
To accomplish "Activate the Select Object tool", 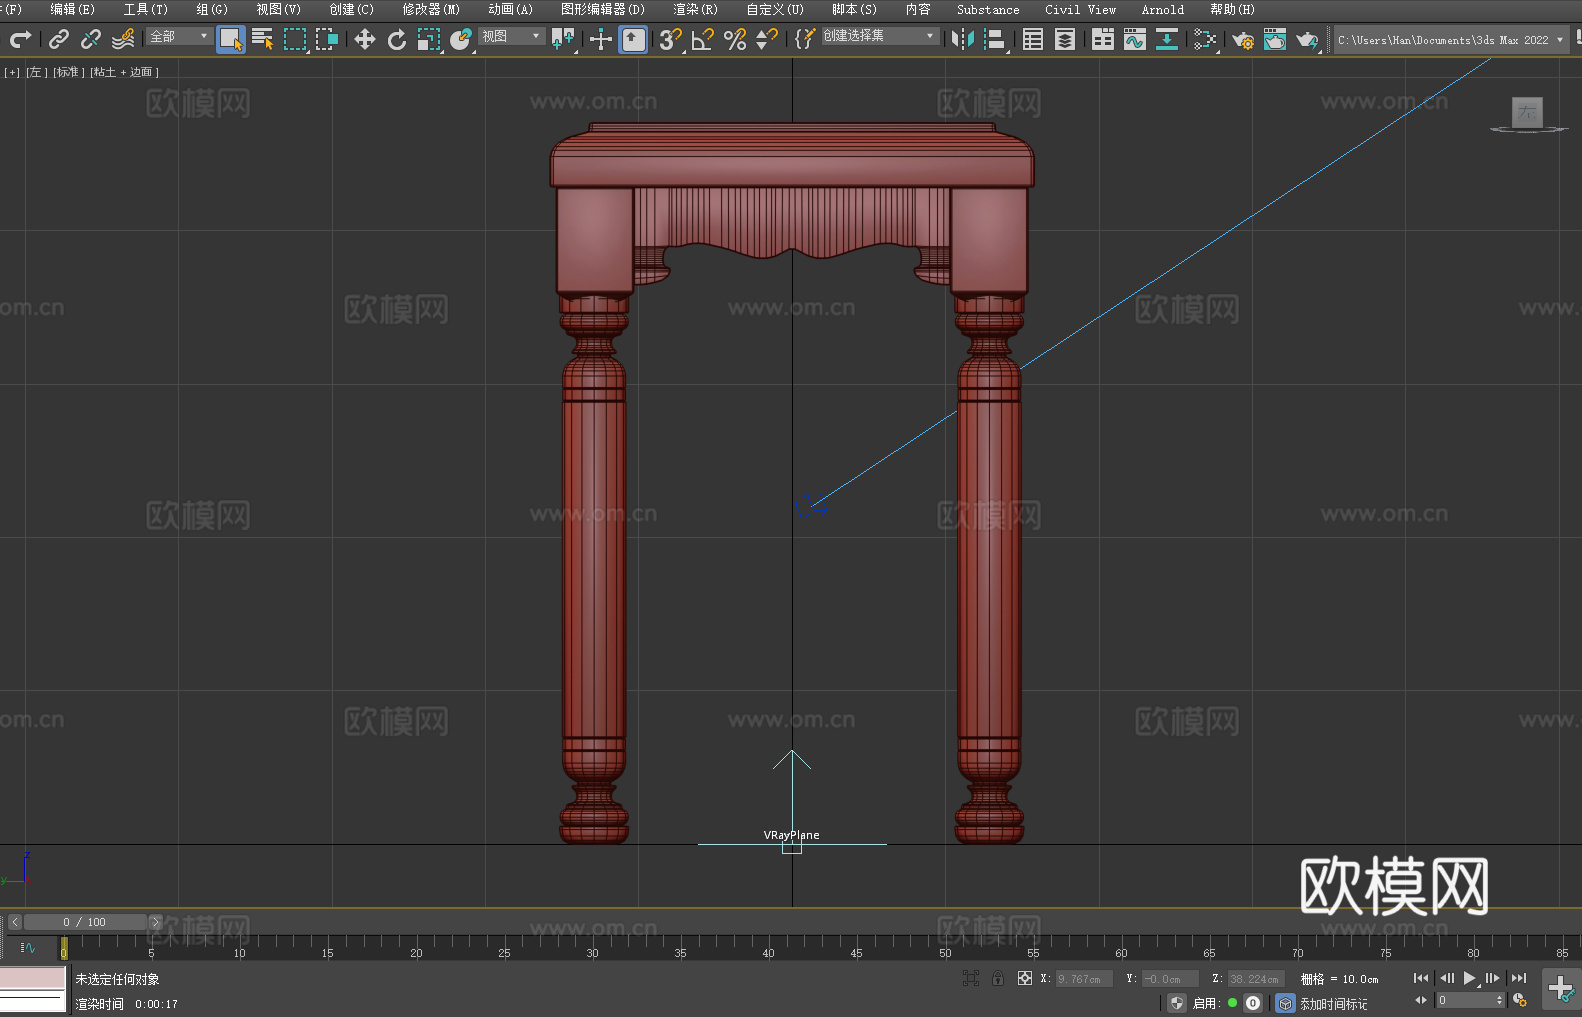I will tap(231, 39).
